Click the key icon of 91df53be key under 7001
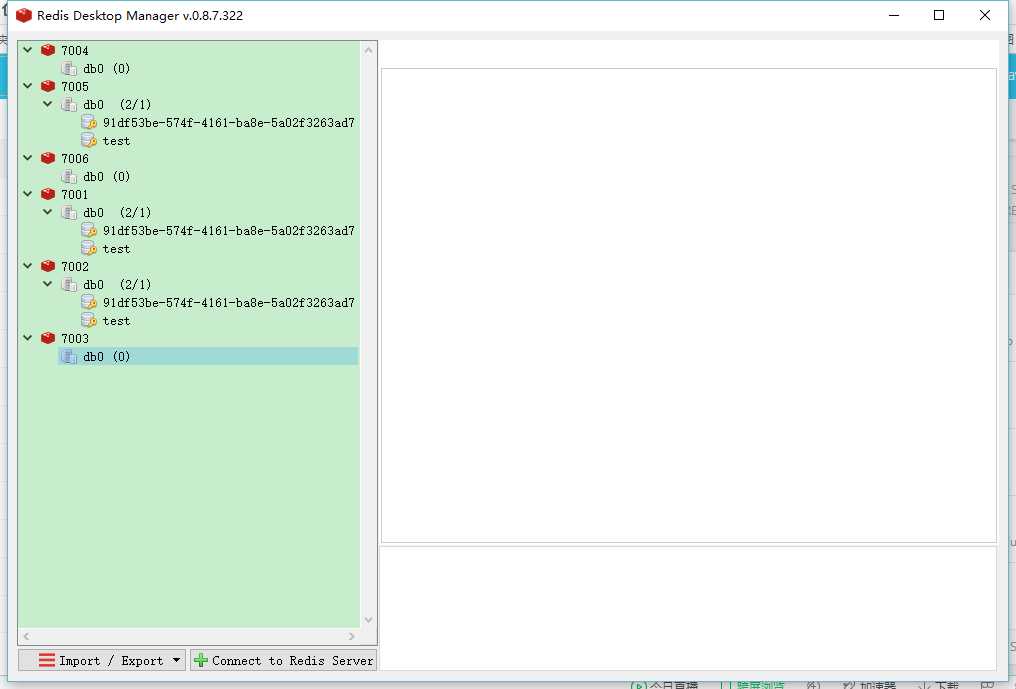 click(89, 230)
